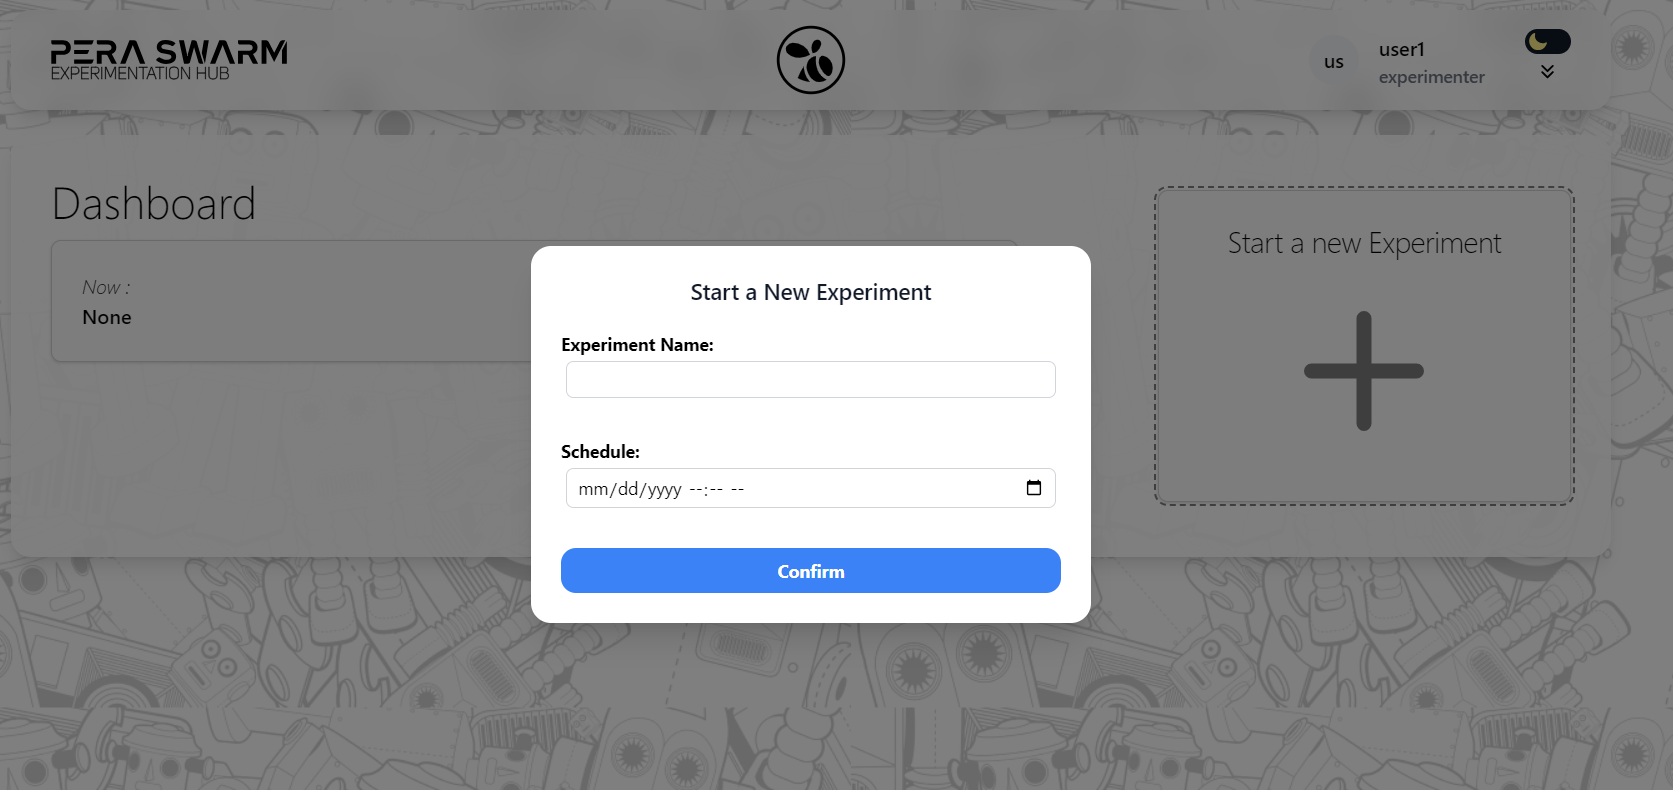Click the user1 profile name
The height and width of the screenshot is (790, 1673).
(1402, 49)
